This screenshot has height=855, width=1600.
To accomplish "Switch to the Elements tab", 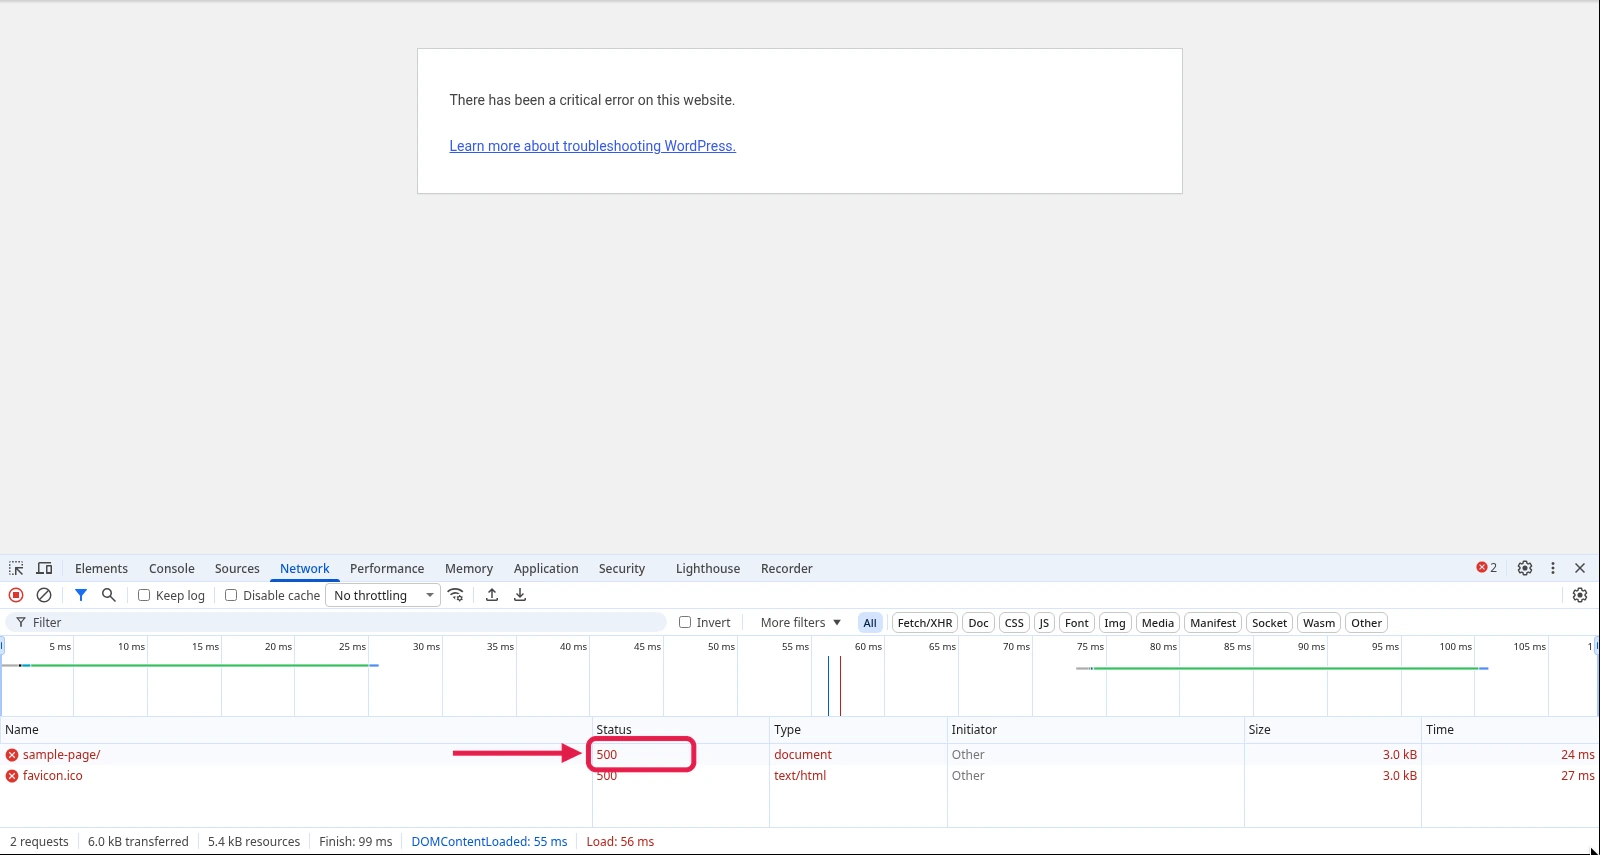I will (101, 568).
